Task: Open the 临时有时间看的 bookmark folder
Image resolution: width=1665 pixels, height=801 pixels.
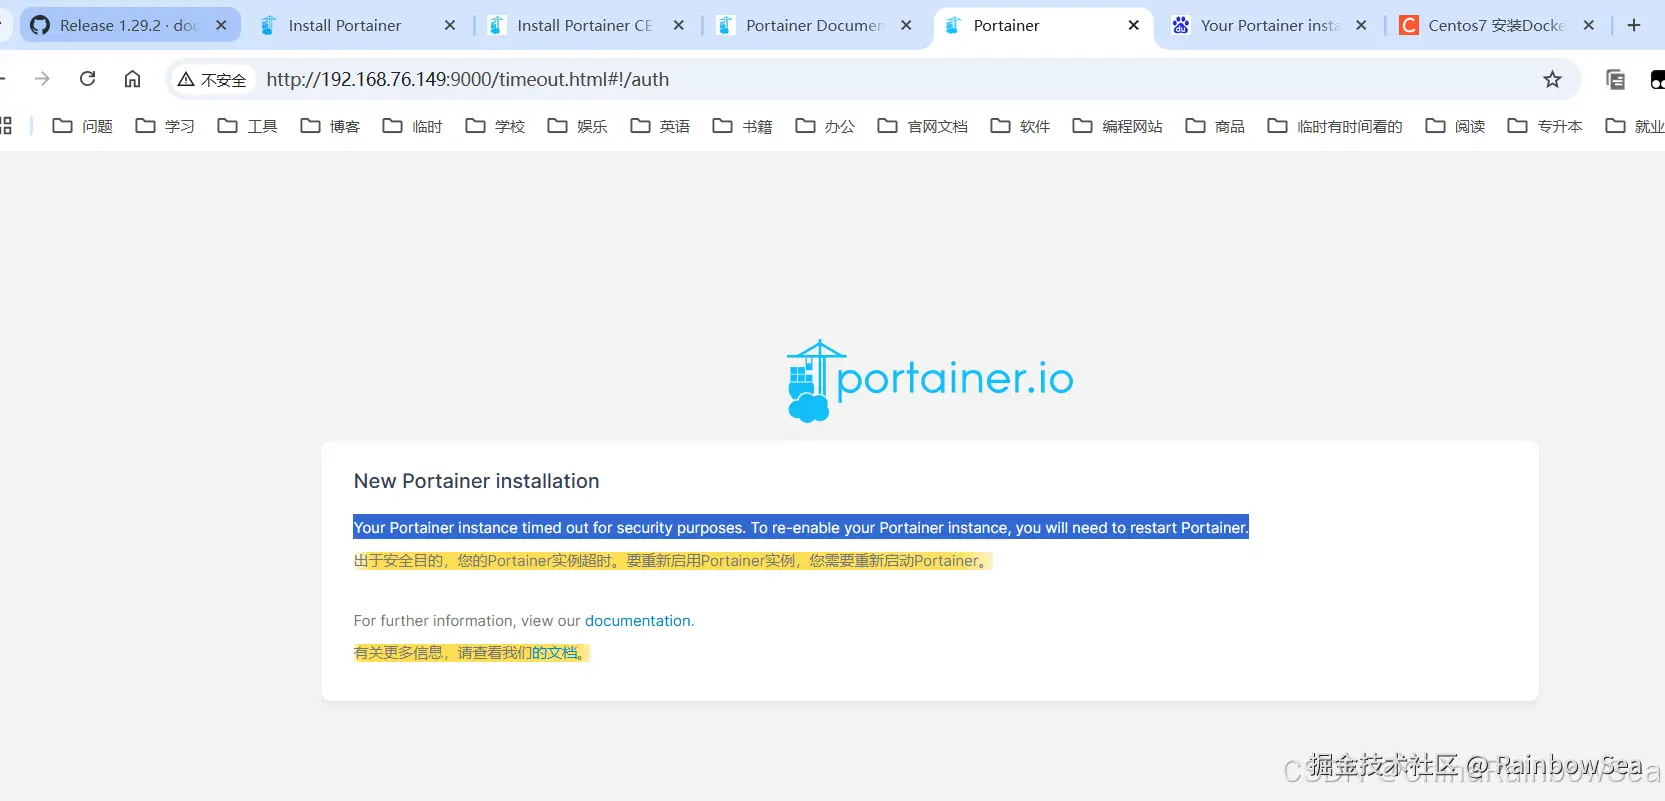Action: point(1335,126)
